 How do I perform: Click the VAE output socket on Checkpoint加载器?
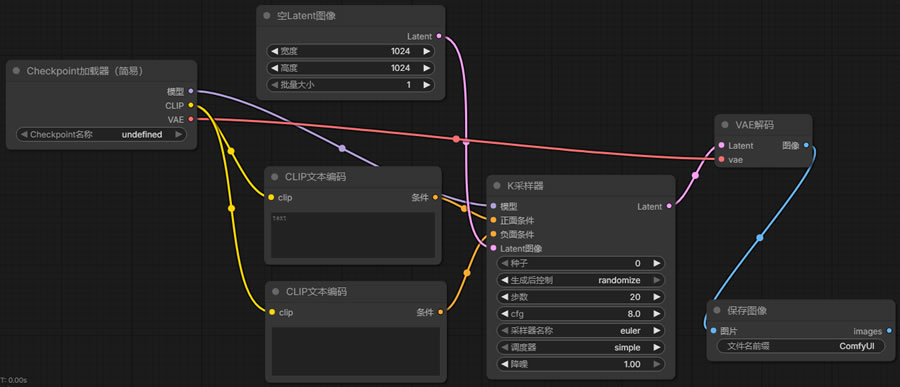191,119
